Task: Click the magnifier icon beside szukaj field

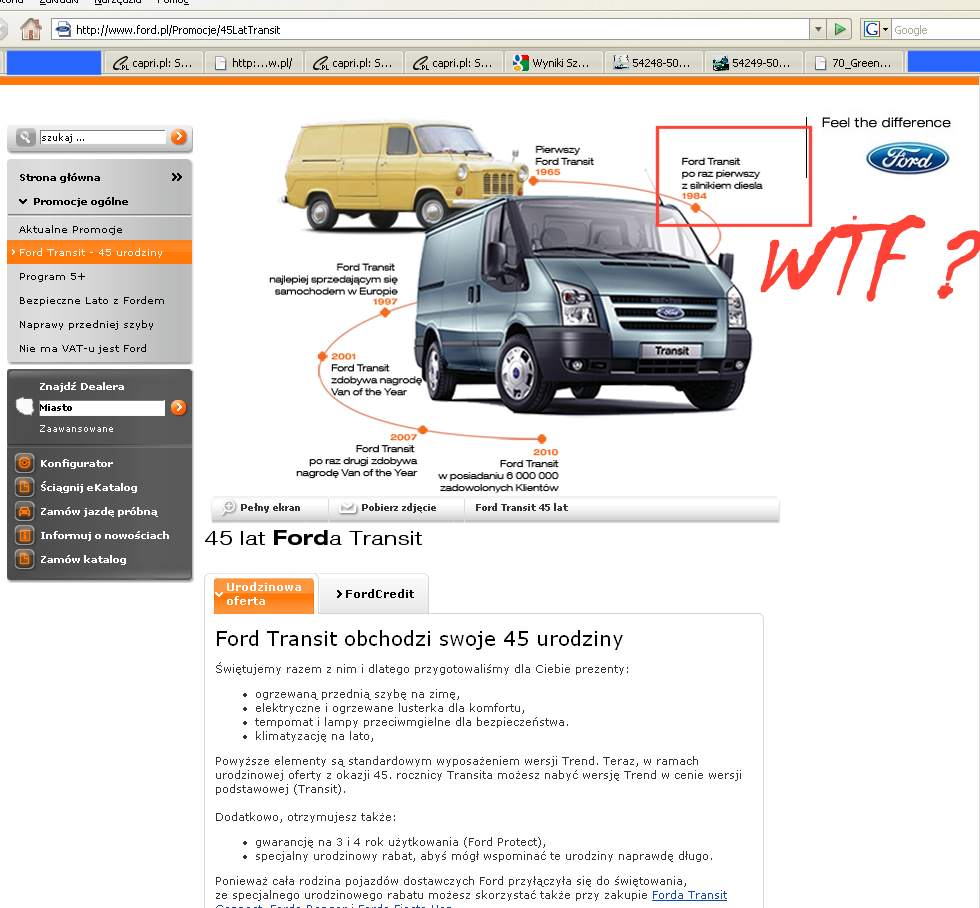Action: point(25,137)
